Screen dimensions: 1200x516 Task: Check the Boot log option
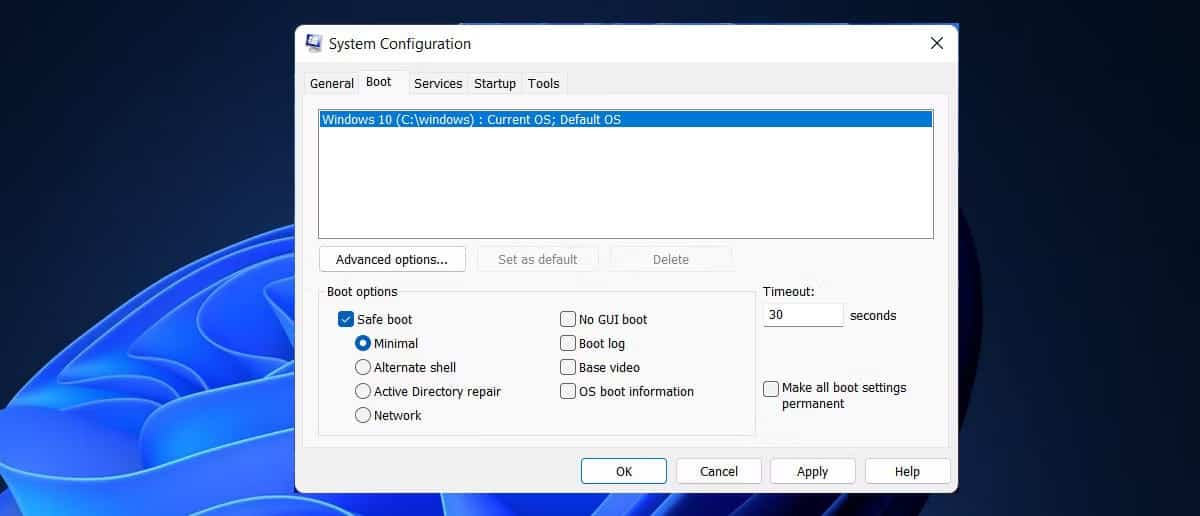(x=568, y=344)
